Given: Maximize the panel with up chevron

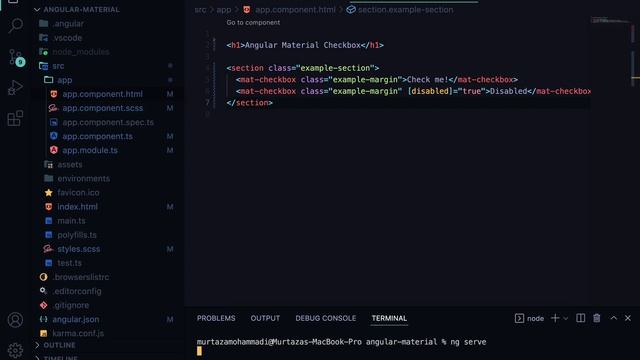Looking at the screenshot, I should pyautogui.click(x=613, y=318).
